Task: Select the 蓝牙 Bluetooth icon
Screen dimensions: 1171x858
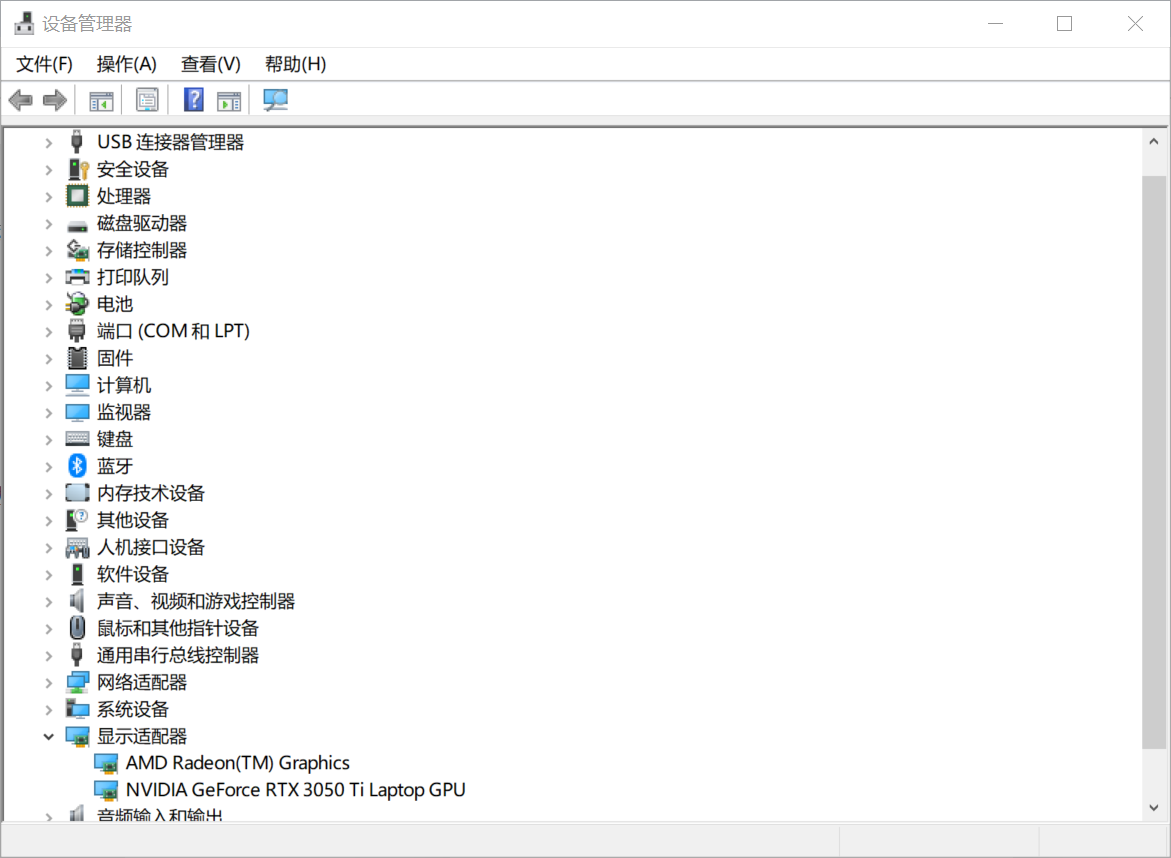Action: (77, 466)
